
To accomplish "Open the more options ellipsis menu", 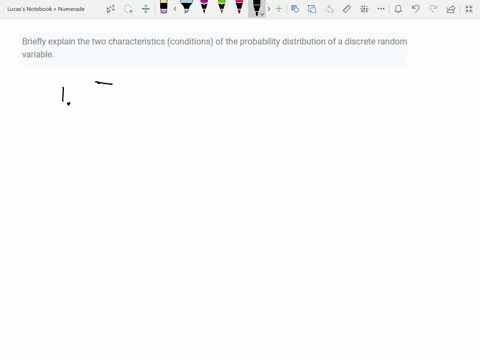I will point(381,9).
